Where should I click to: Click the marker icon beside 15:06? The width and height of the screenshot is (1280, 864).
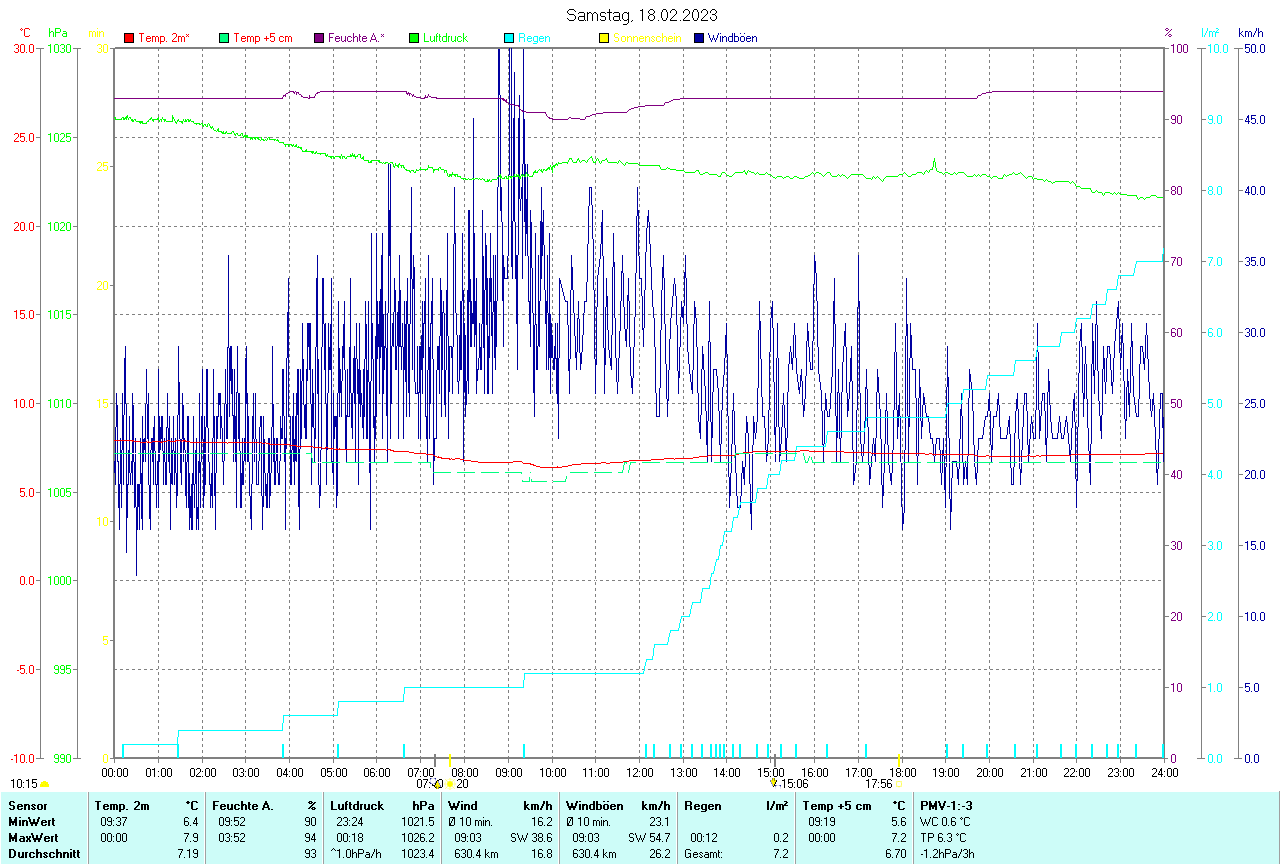pyautogui.click(x=773, y=783)
